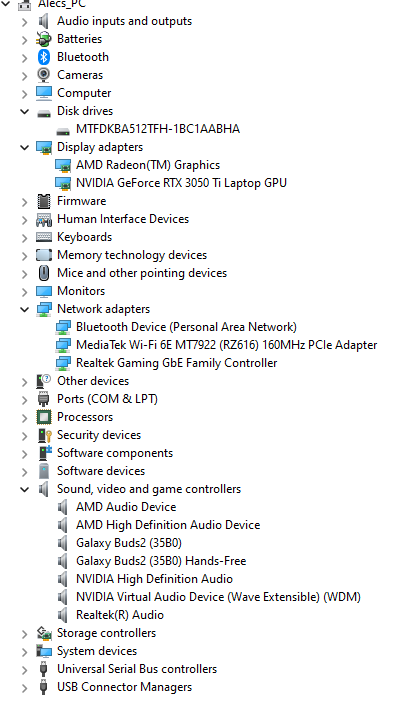The height and width of the screenshot is (725, 412).
Task: Select Realtek Gaming GbE Family Controller
Action: point(177,363)
